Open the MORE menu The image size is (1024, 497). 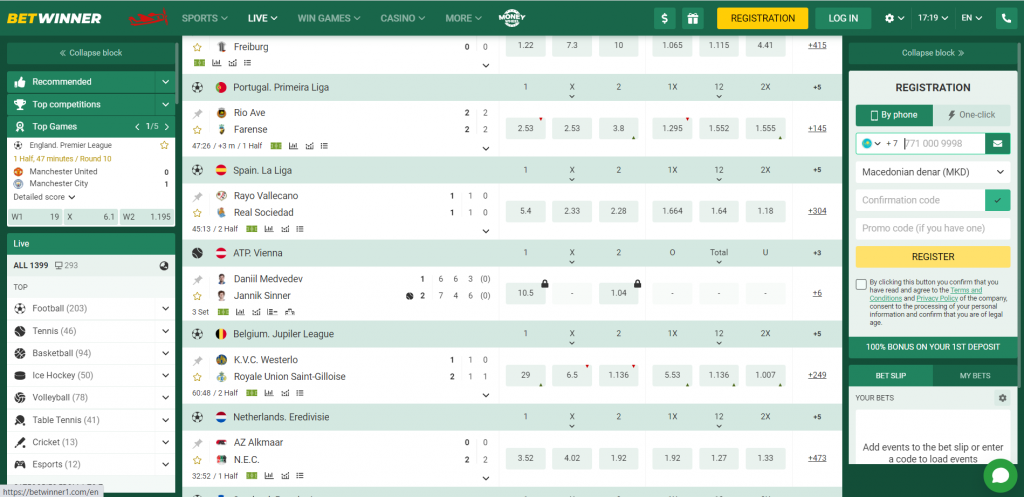(464, 18)
